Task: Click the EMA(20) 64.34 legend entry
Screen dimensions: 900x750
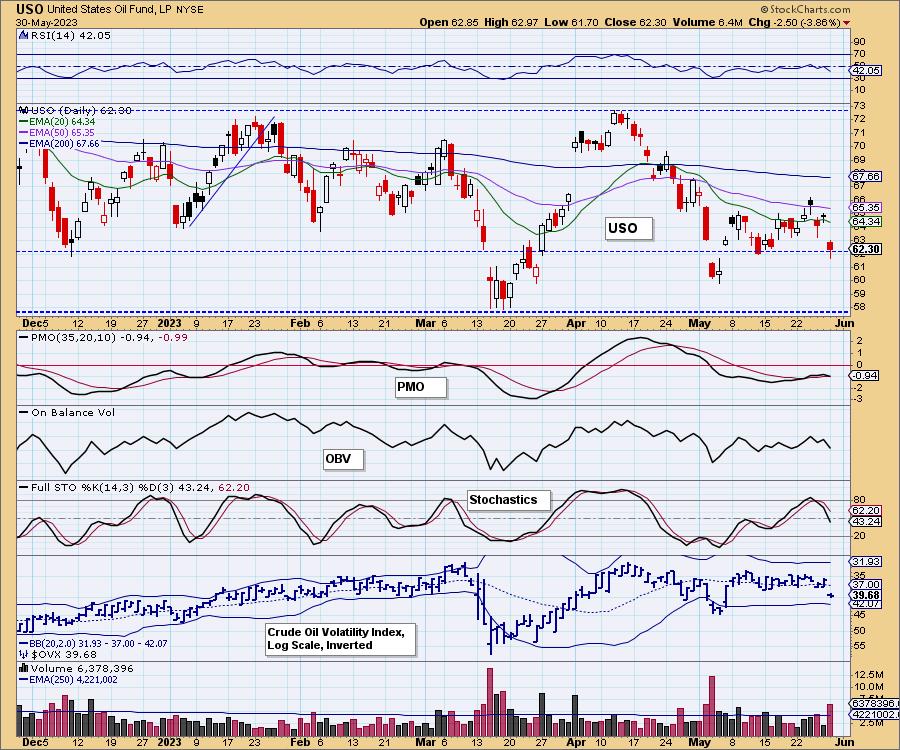Action: coord(57,122)
